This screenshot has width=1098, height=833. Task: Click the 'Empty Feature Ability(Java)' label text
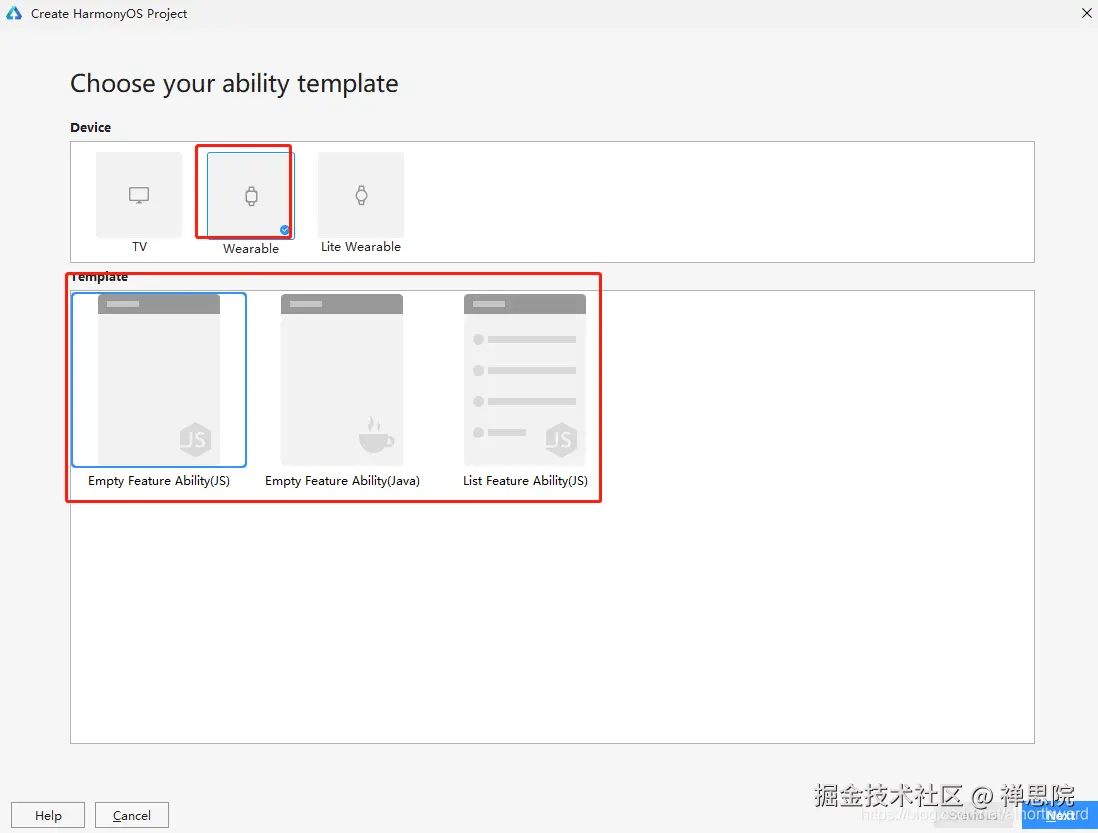point(342,481)
